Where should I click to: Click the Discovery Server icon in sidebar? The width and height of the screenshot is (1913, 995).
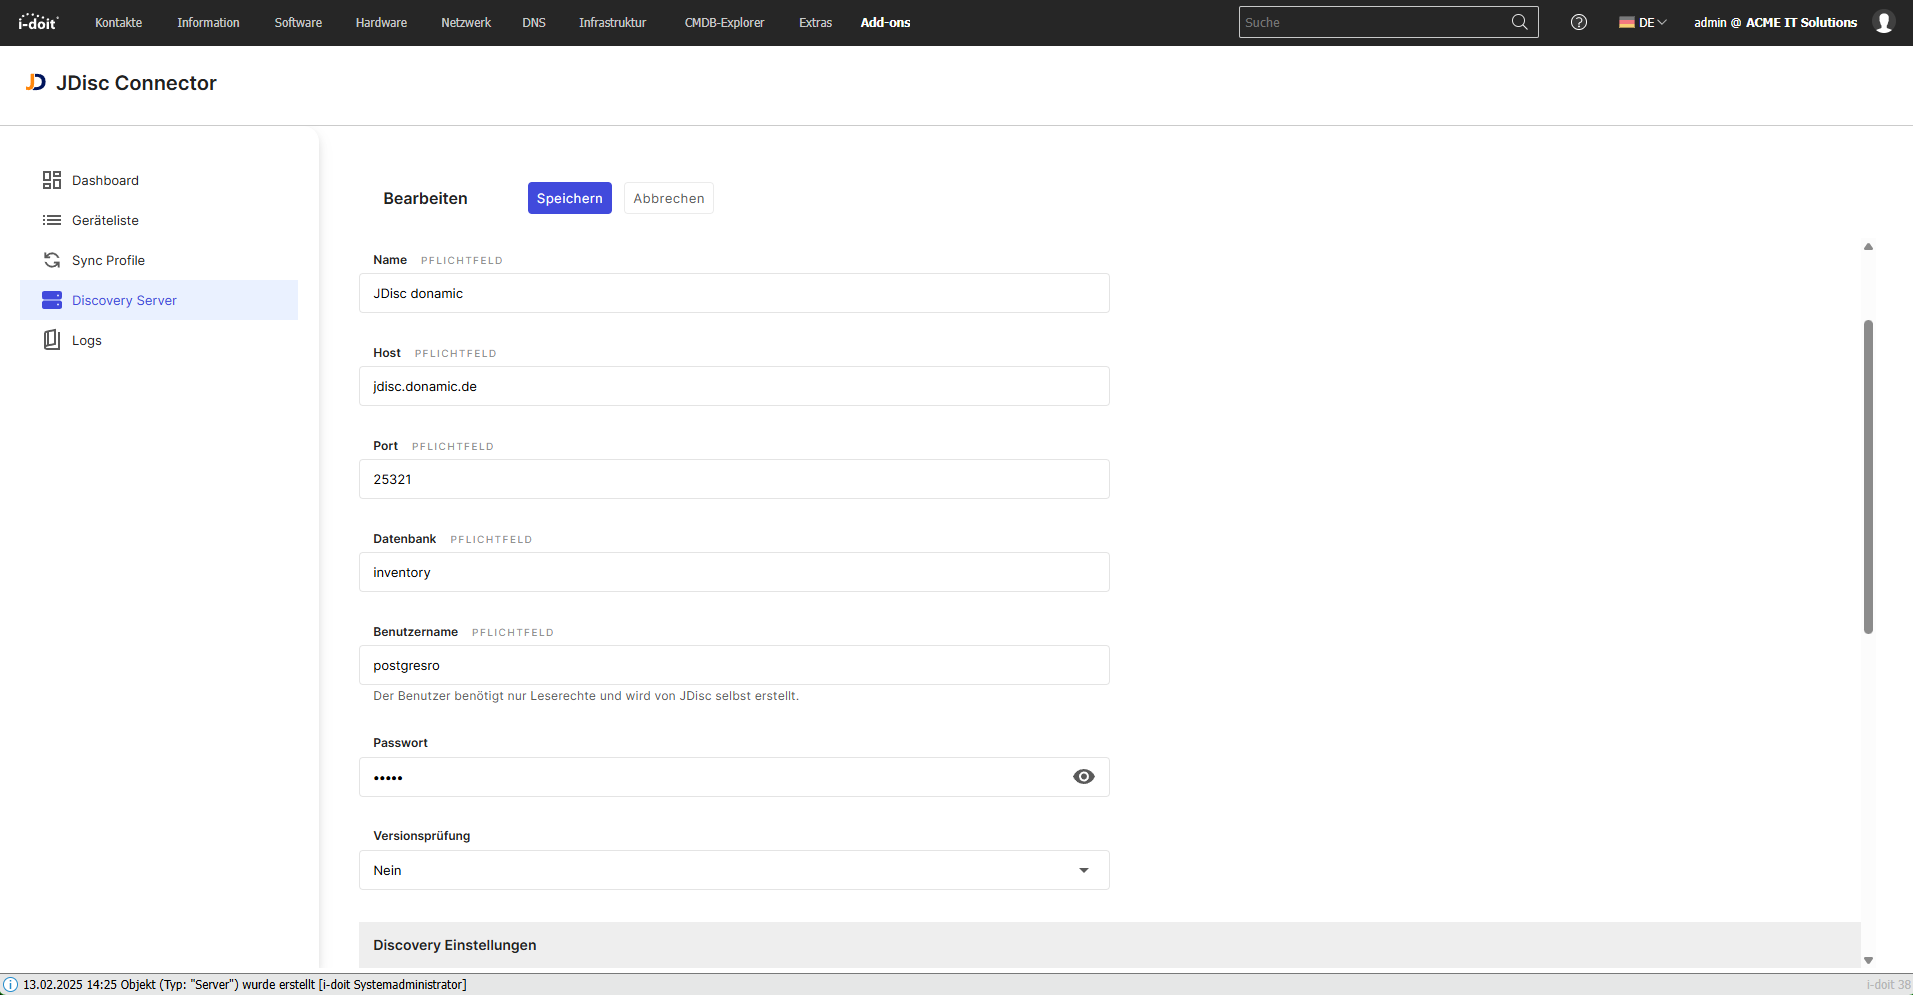(52, 300)
